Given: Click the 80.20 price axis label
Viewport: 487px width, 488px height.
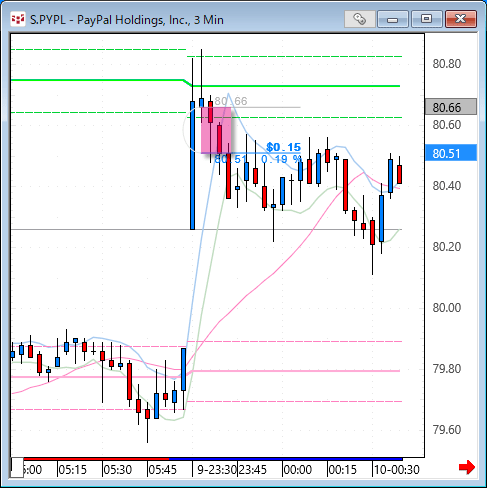Looking at the screenshot, I should pyautogui.click(x=447, y=247).
